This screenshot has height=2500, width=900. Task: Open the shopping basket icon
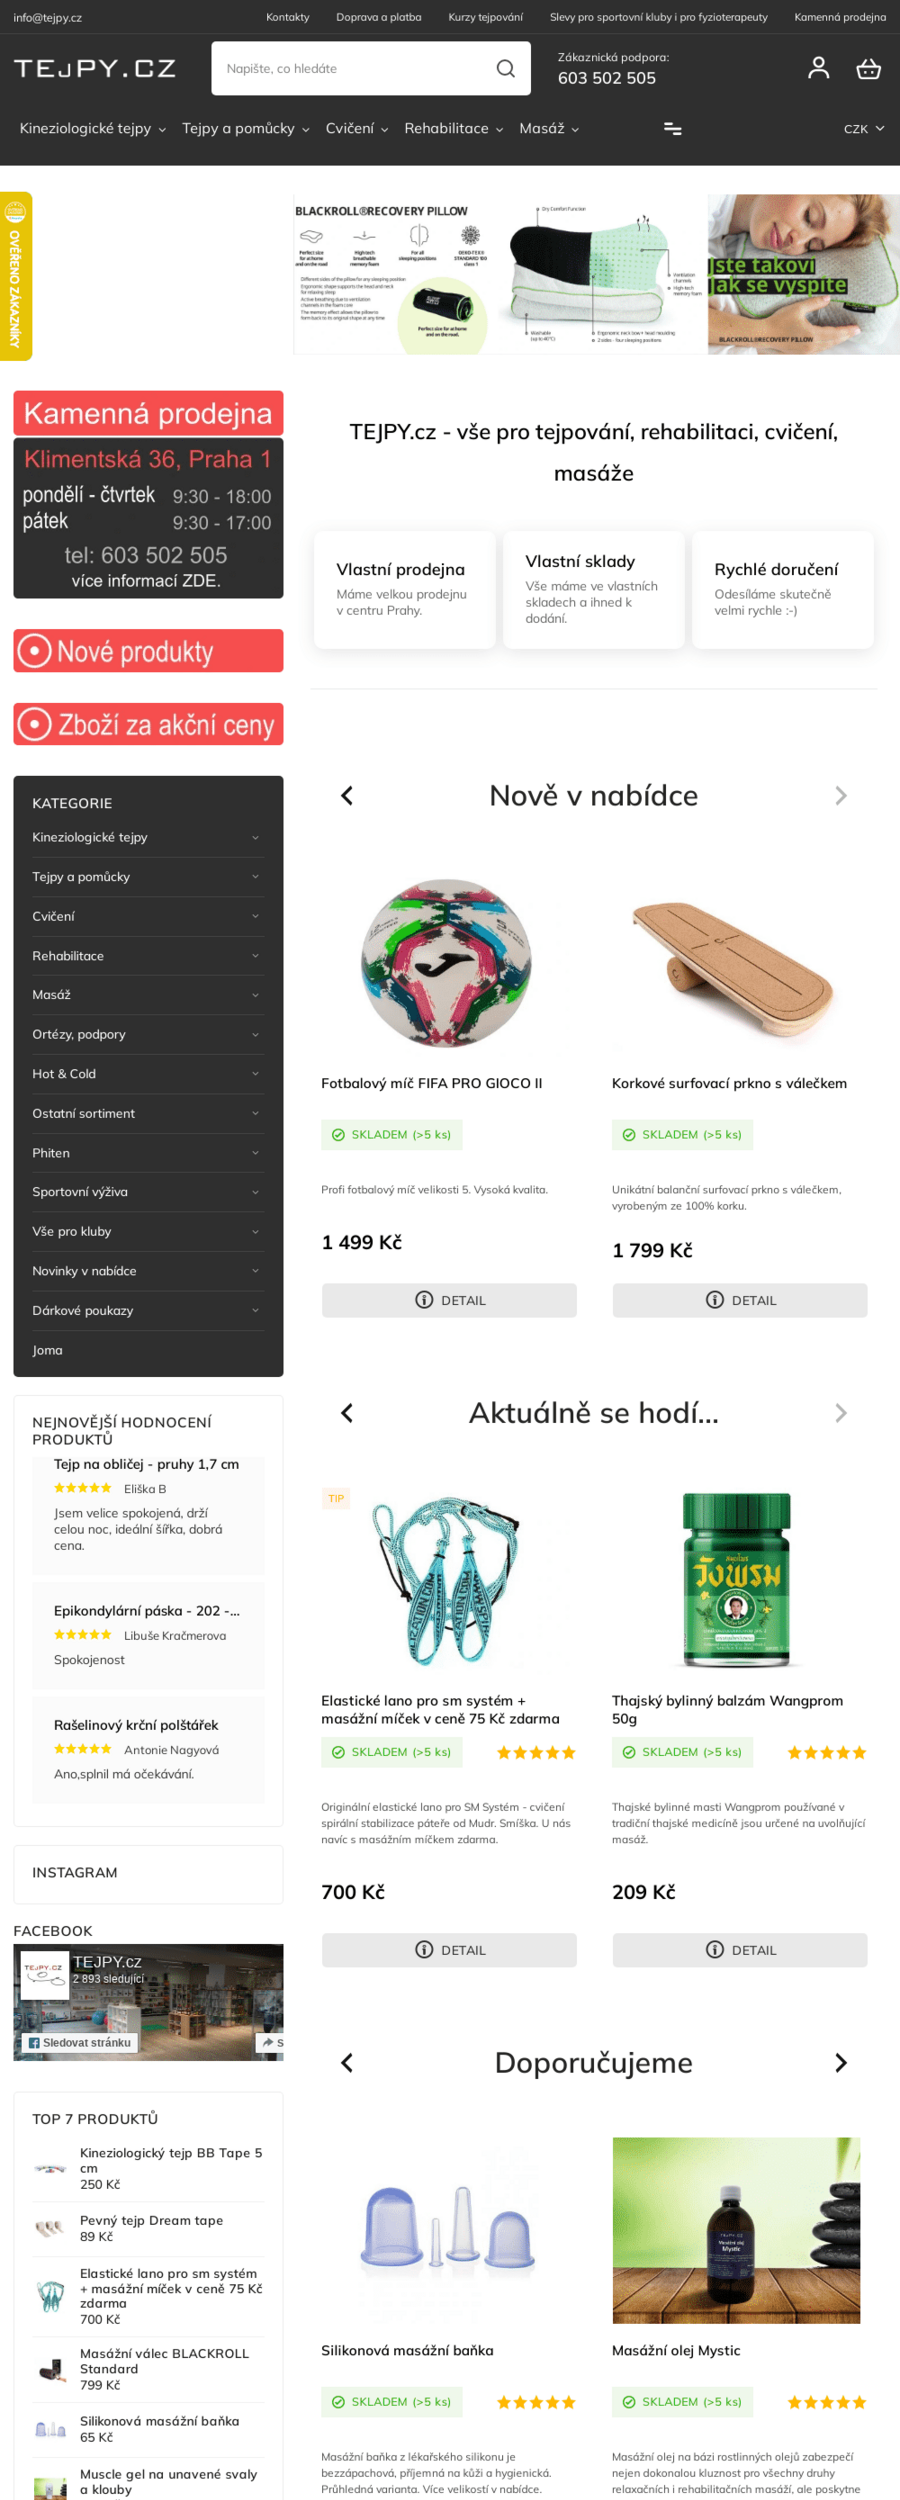[868, 68]
